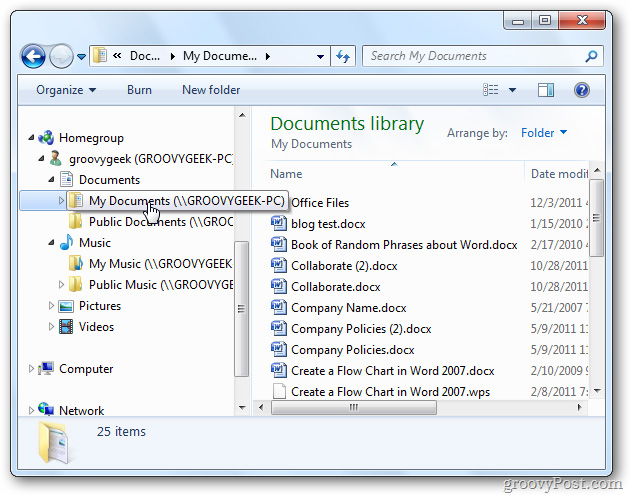631x495 pixels.
Task: Expand the Network tree node
Action: pyautogui.click(x=32, y=410)
